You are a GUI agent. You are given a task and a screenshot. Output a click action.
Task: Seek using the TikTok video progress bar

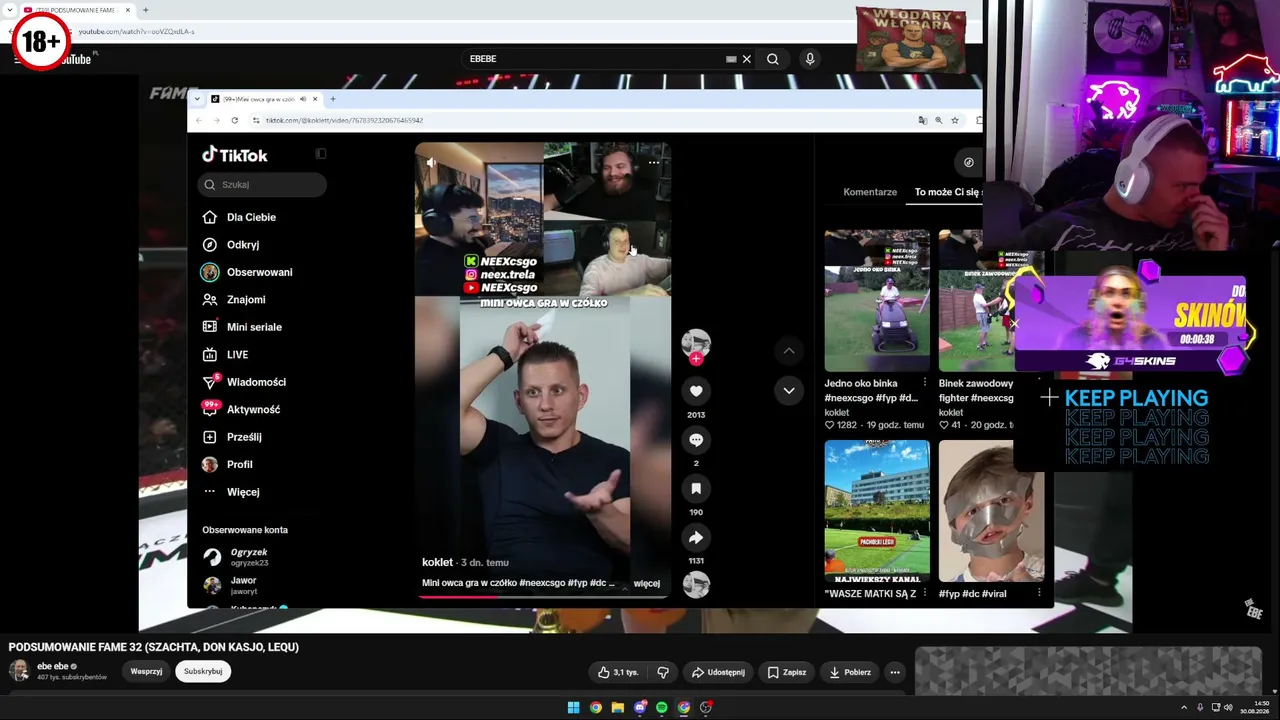pos(542,597)
